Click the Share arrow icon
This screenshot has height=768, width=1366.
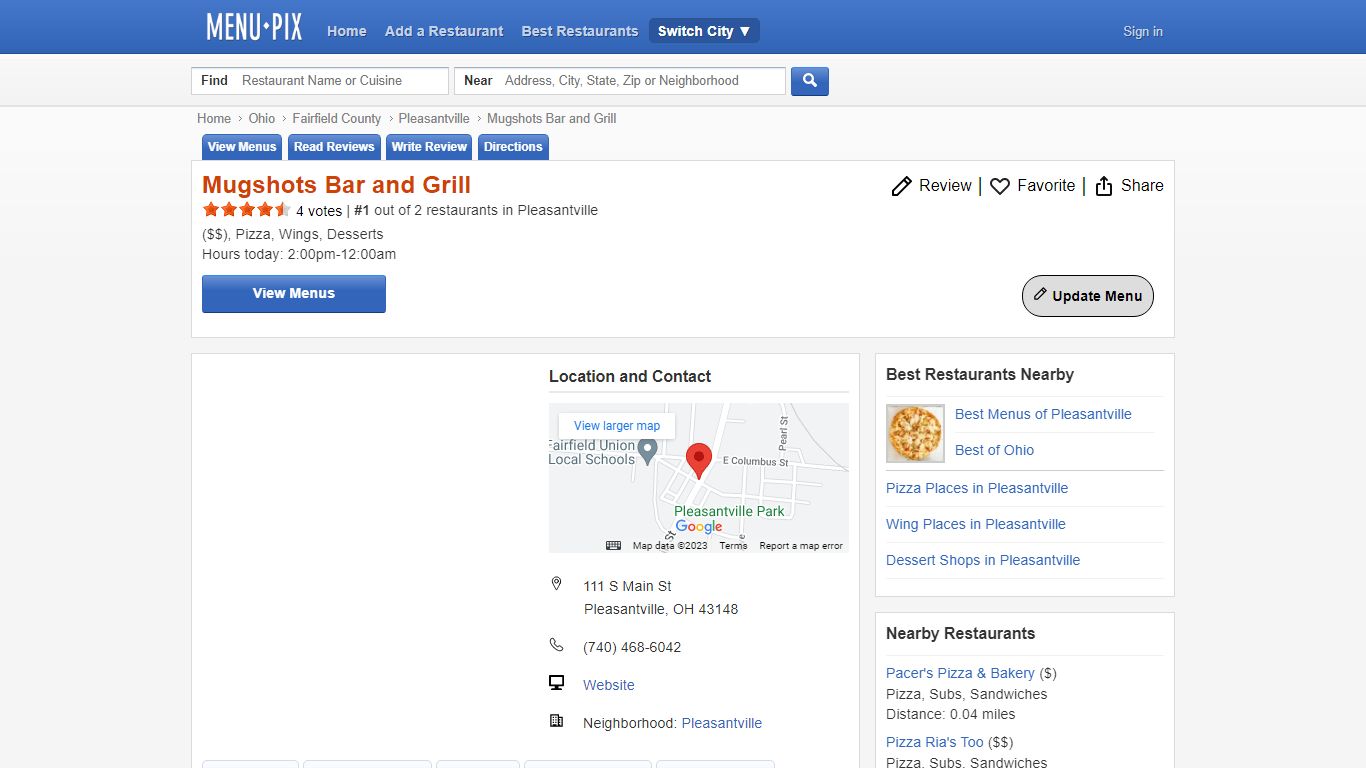(1104, 186)
